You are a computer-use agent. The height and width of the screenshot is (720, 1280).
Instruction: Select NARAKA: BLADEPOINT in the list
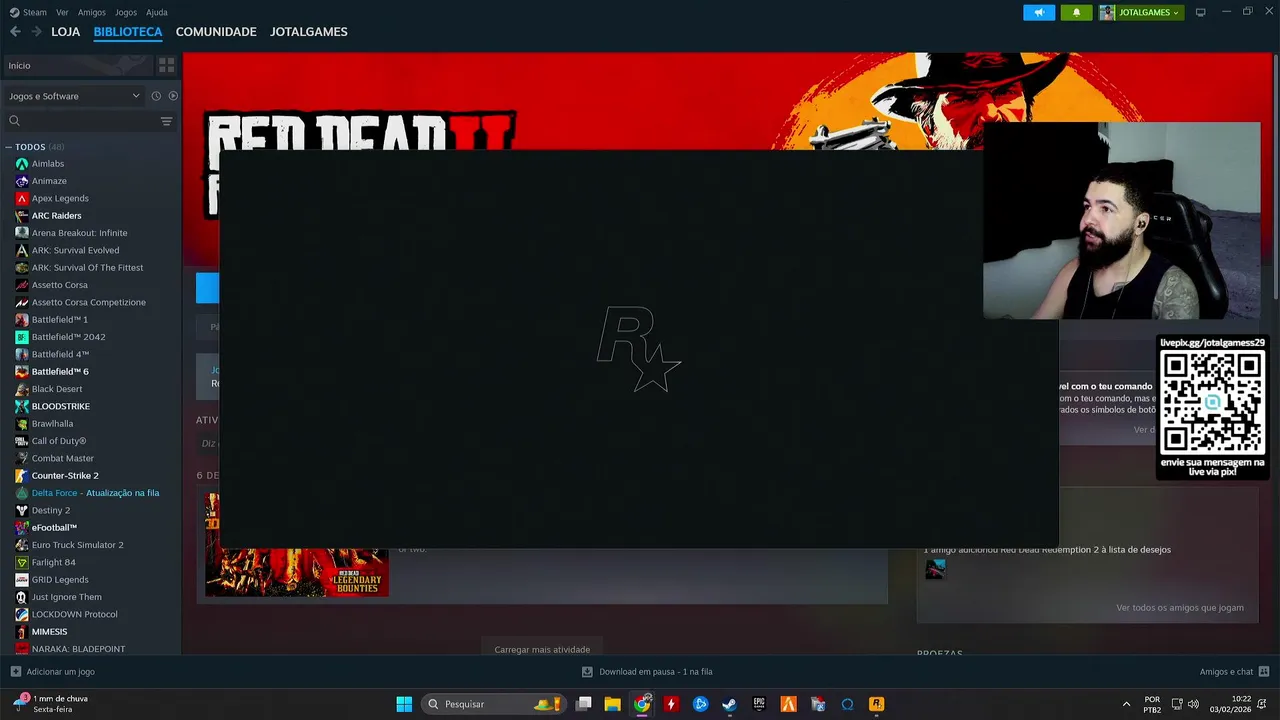click(78, 649)
